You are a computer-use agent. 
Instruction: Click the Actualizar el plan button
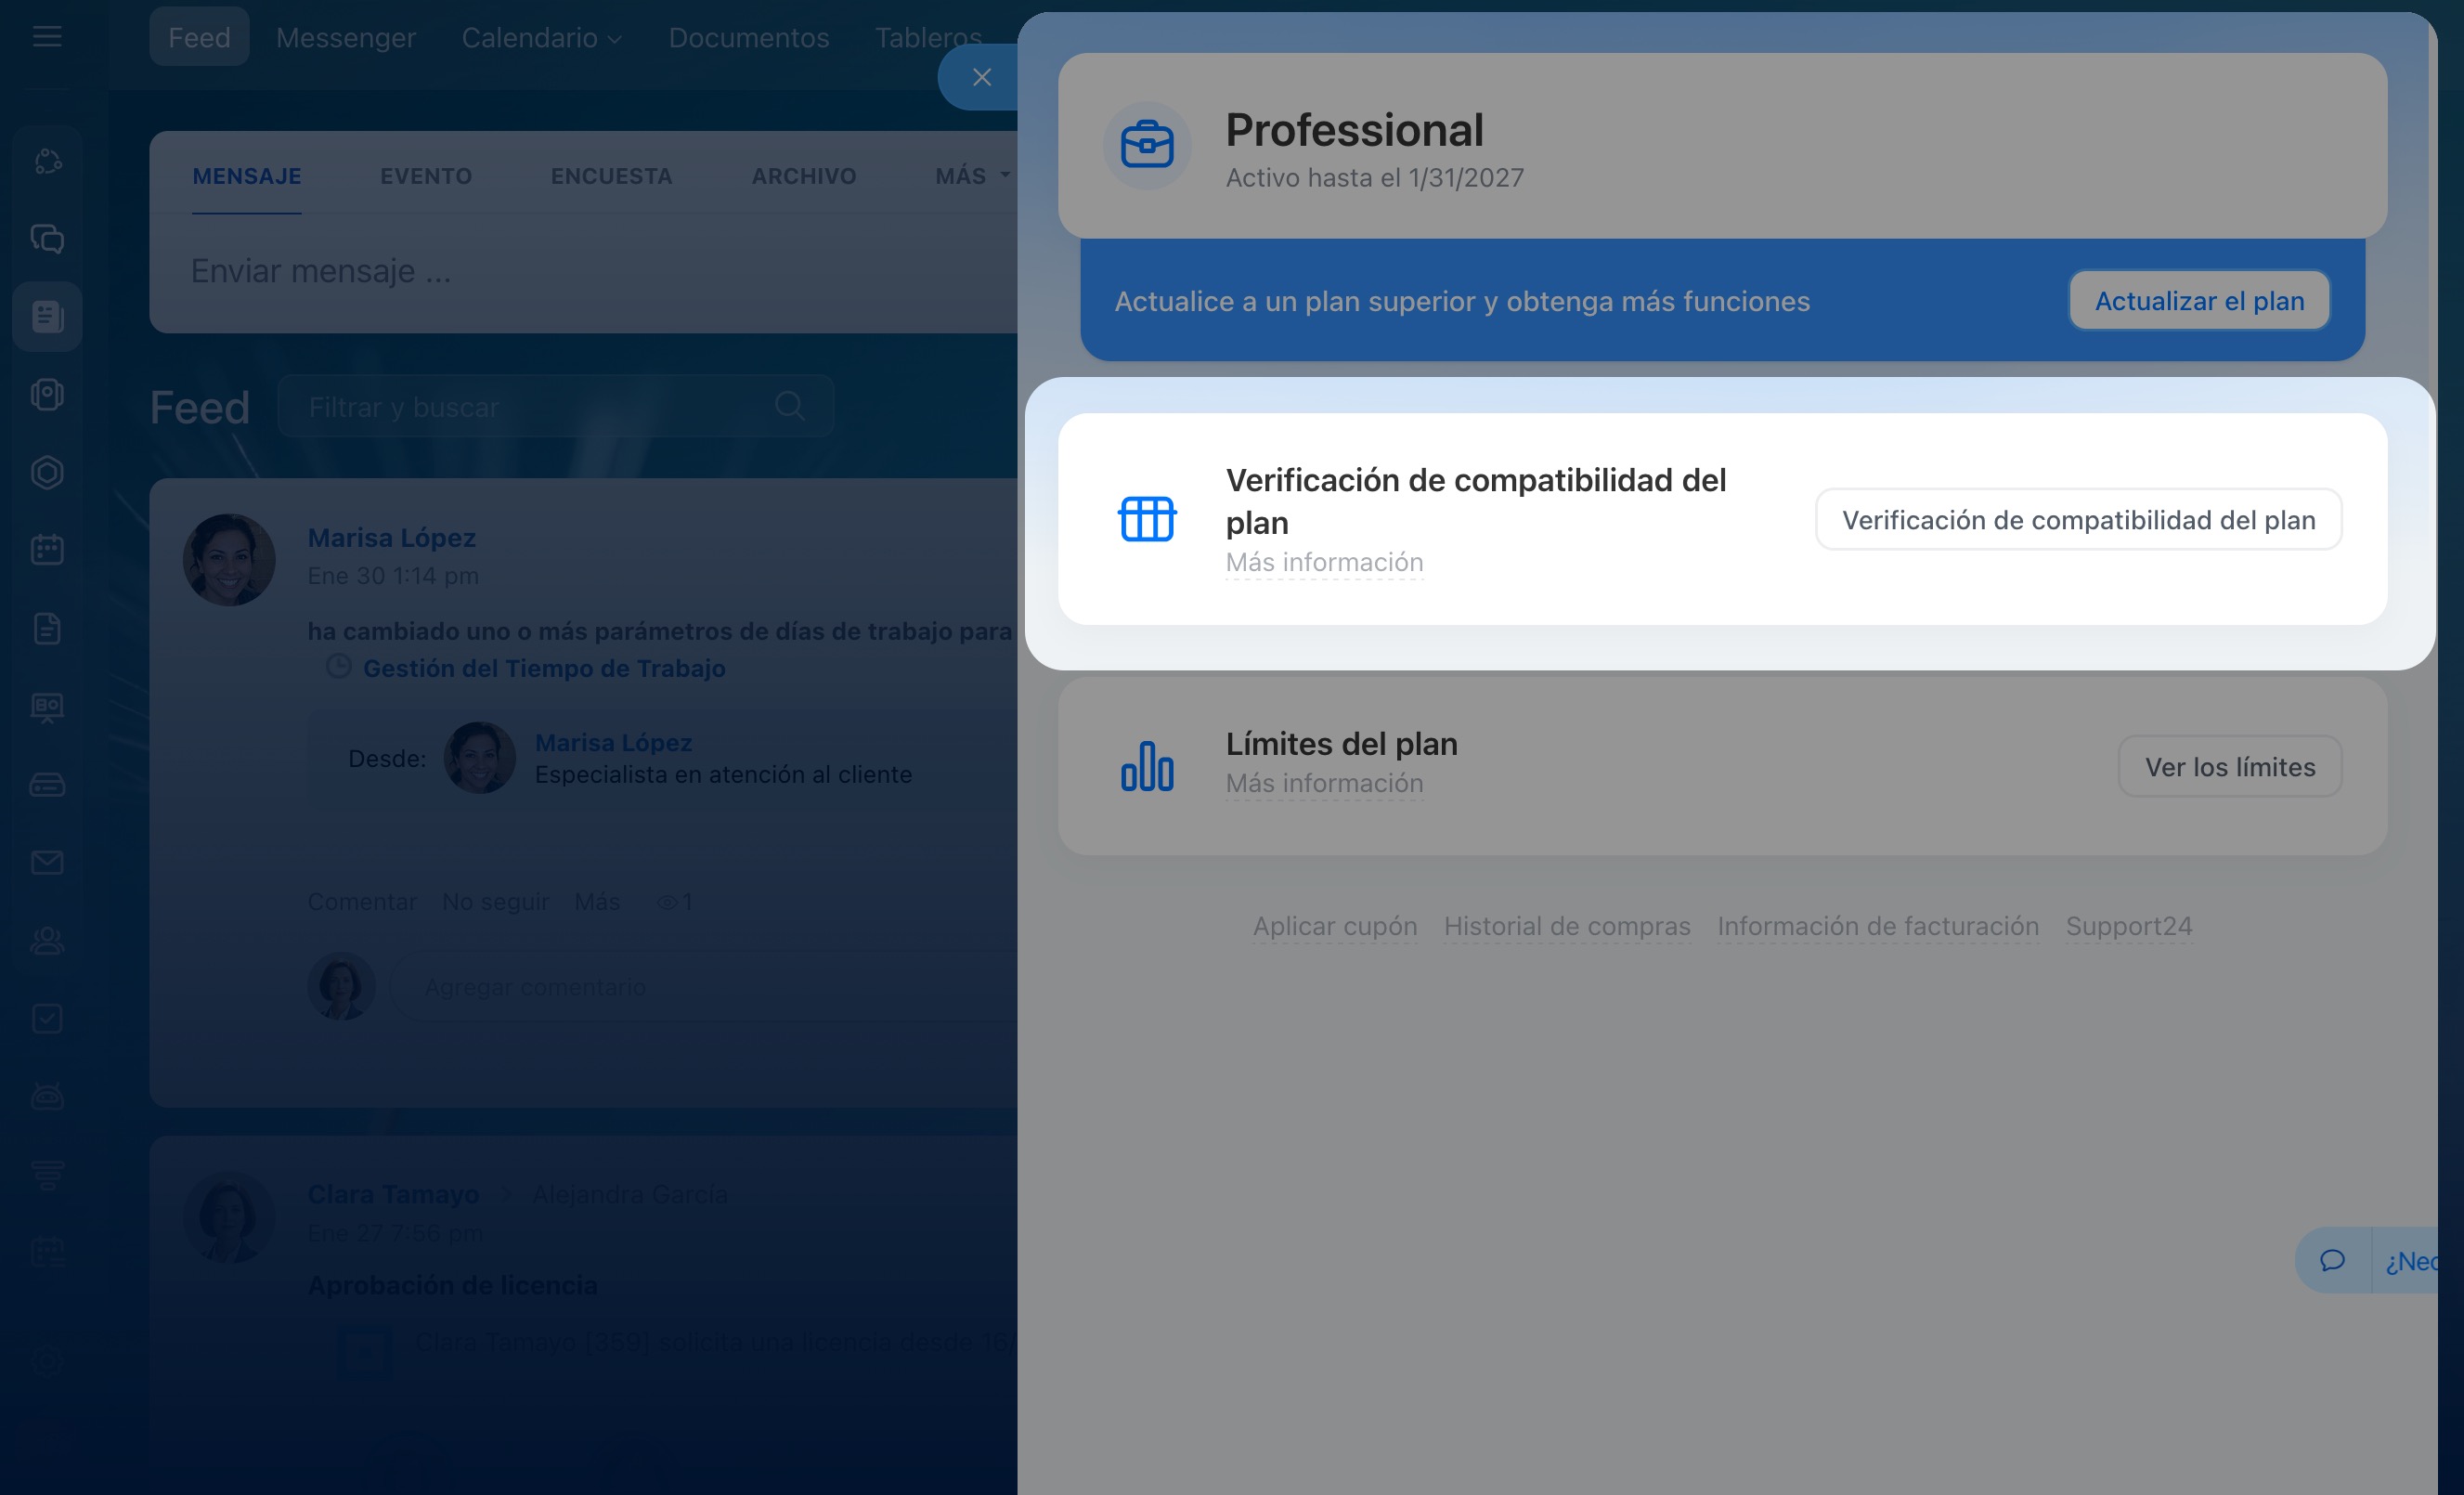[2198, 301]
